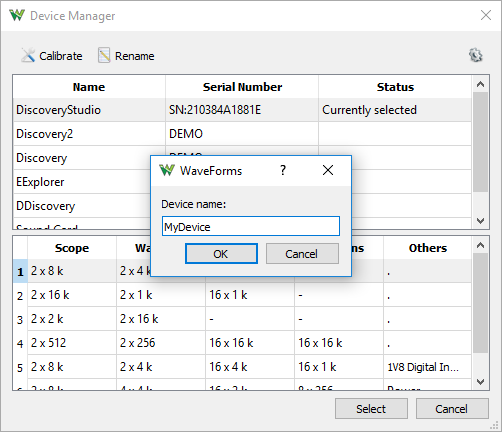Open the gear settings icon
The height and width of the screenshot is (432, 502).
click(x=476, y=55)
